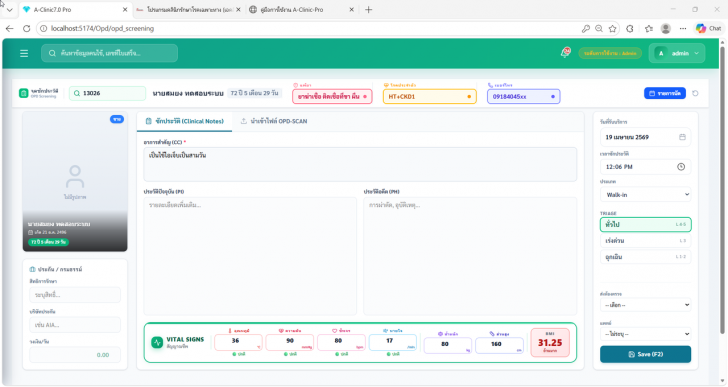Click the treatment rights input field
728x387 pixels.
(75, 295)
